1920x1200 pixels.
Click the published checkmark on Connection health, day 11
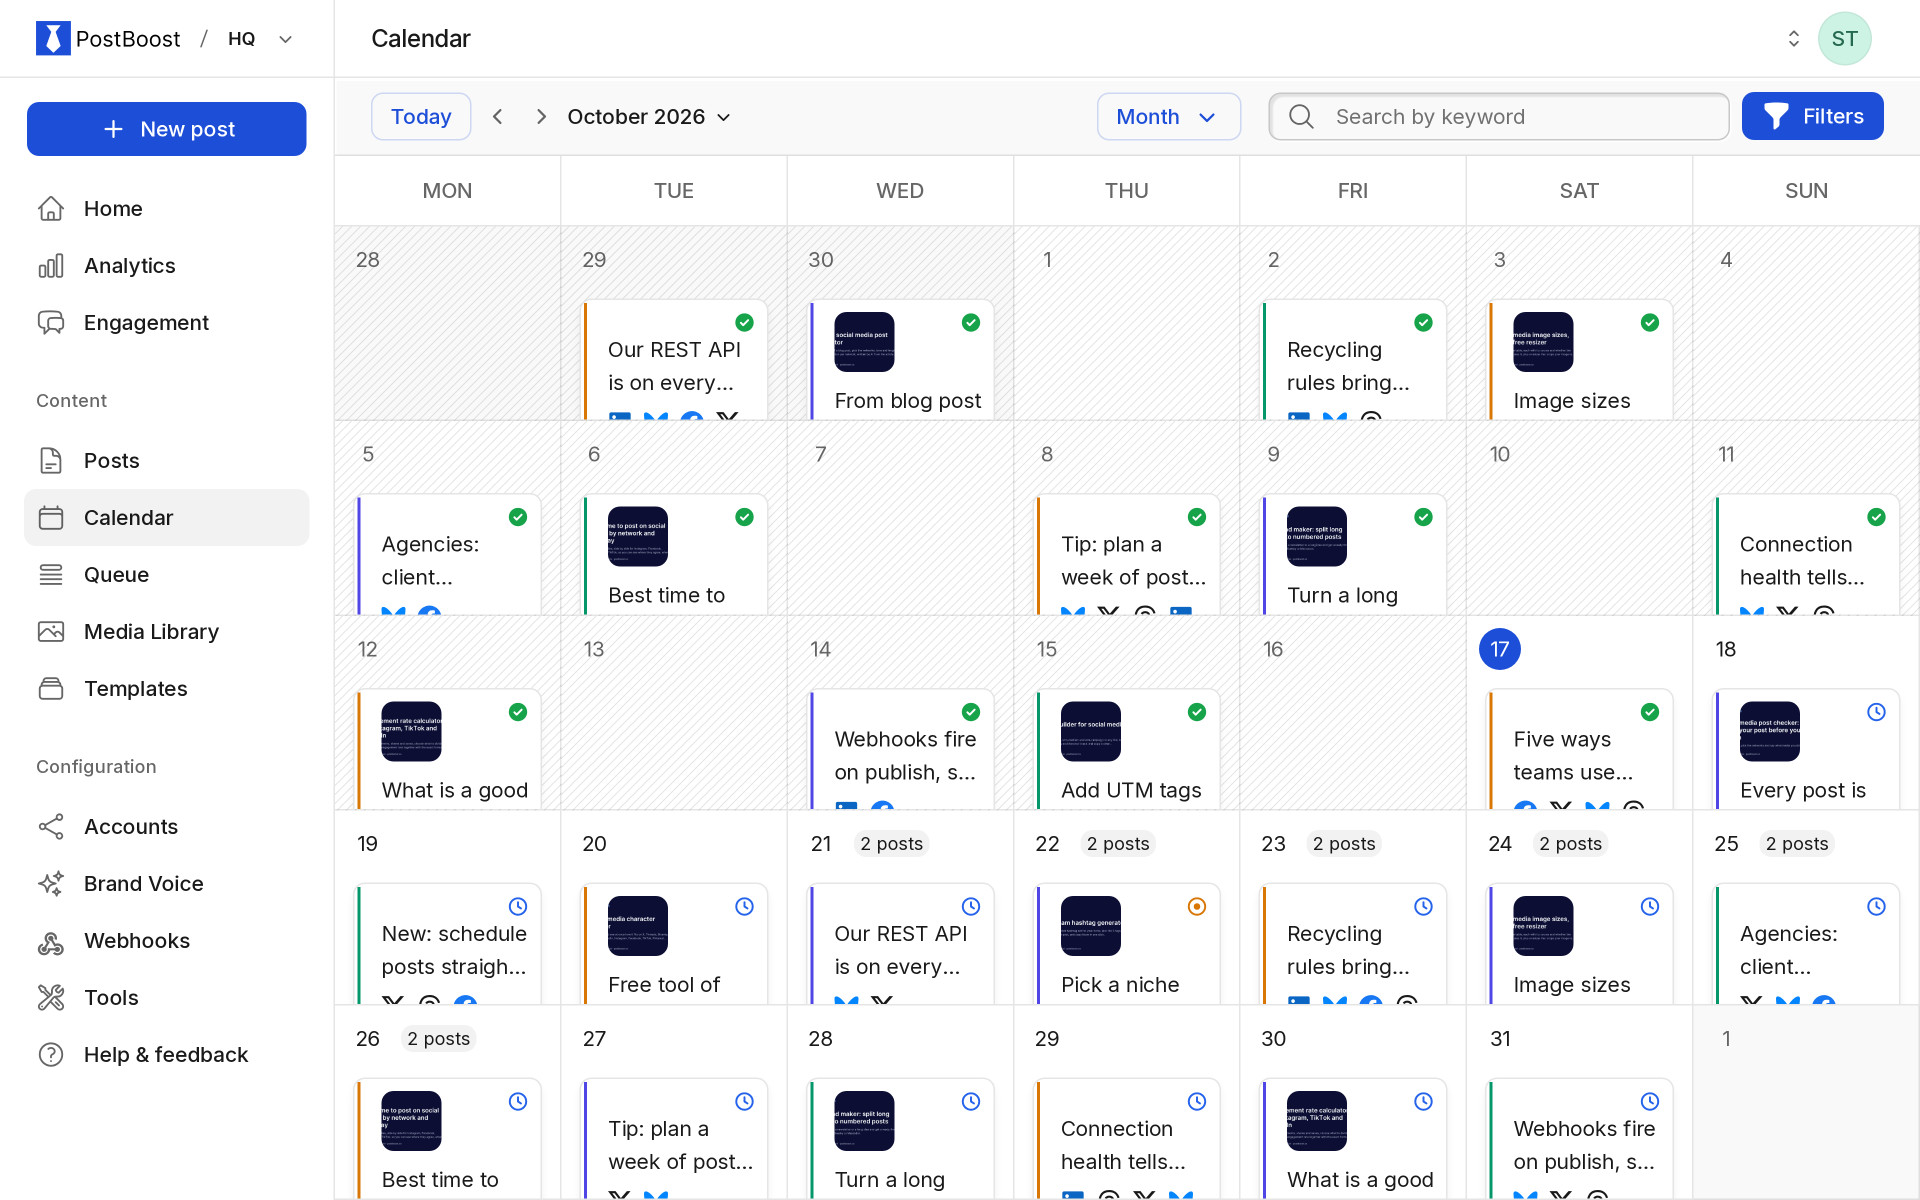[x=1876, y=517]
